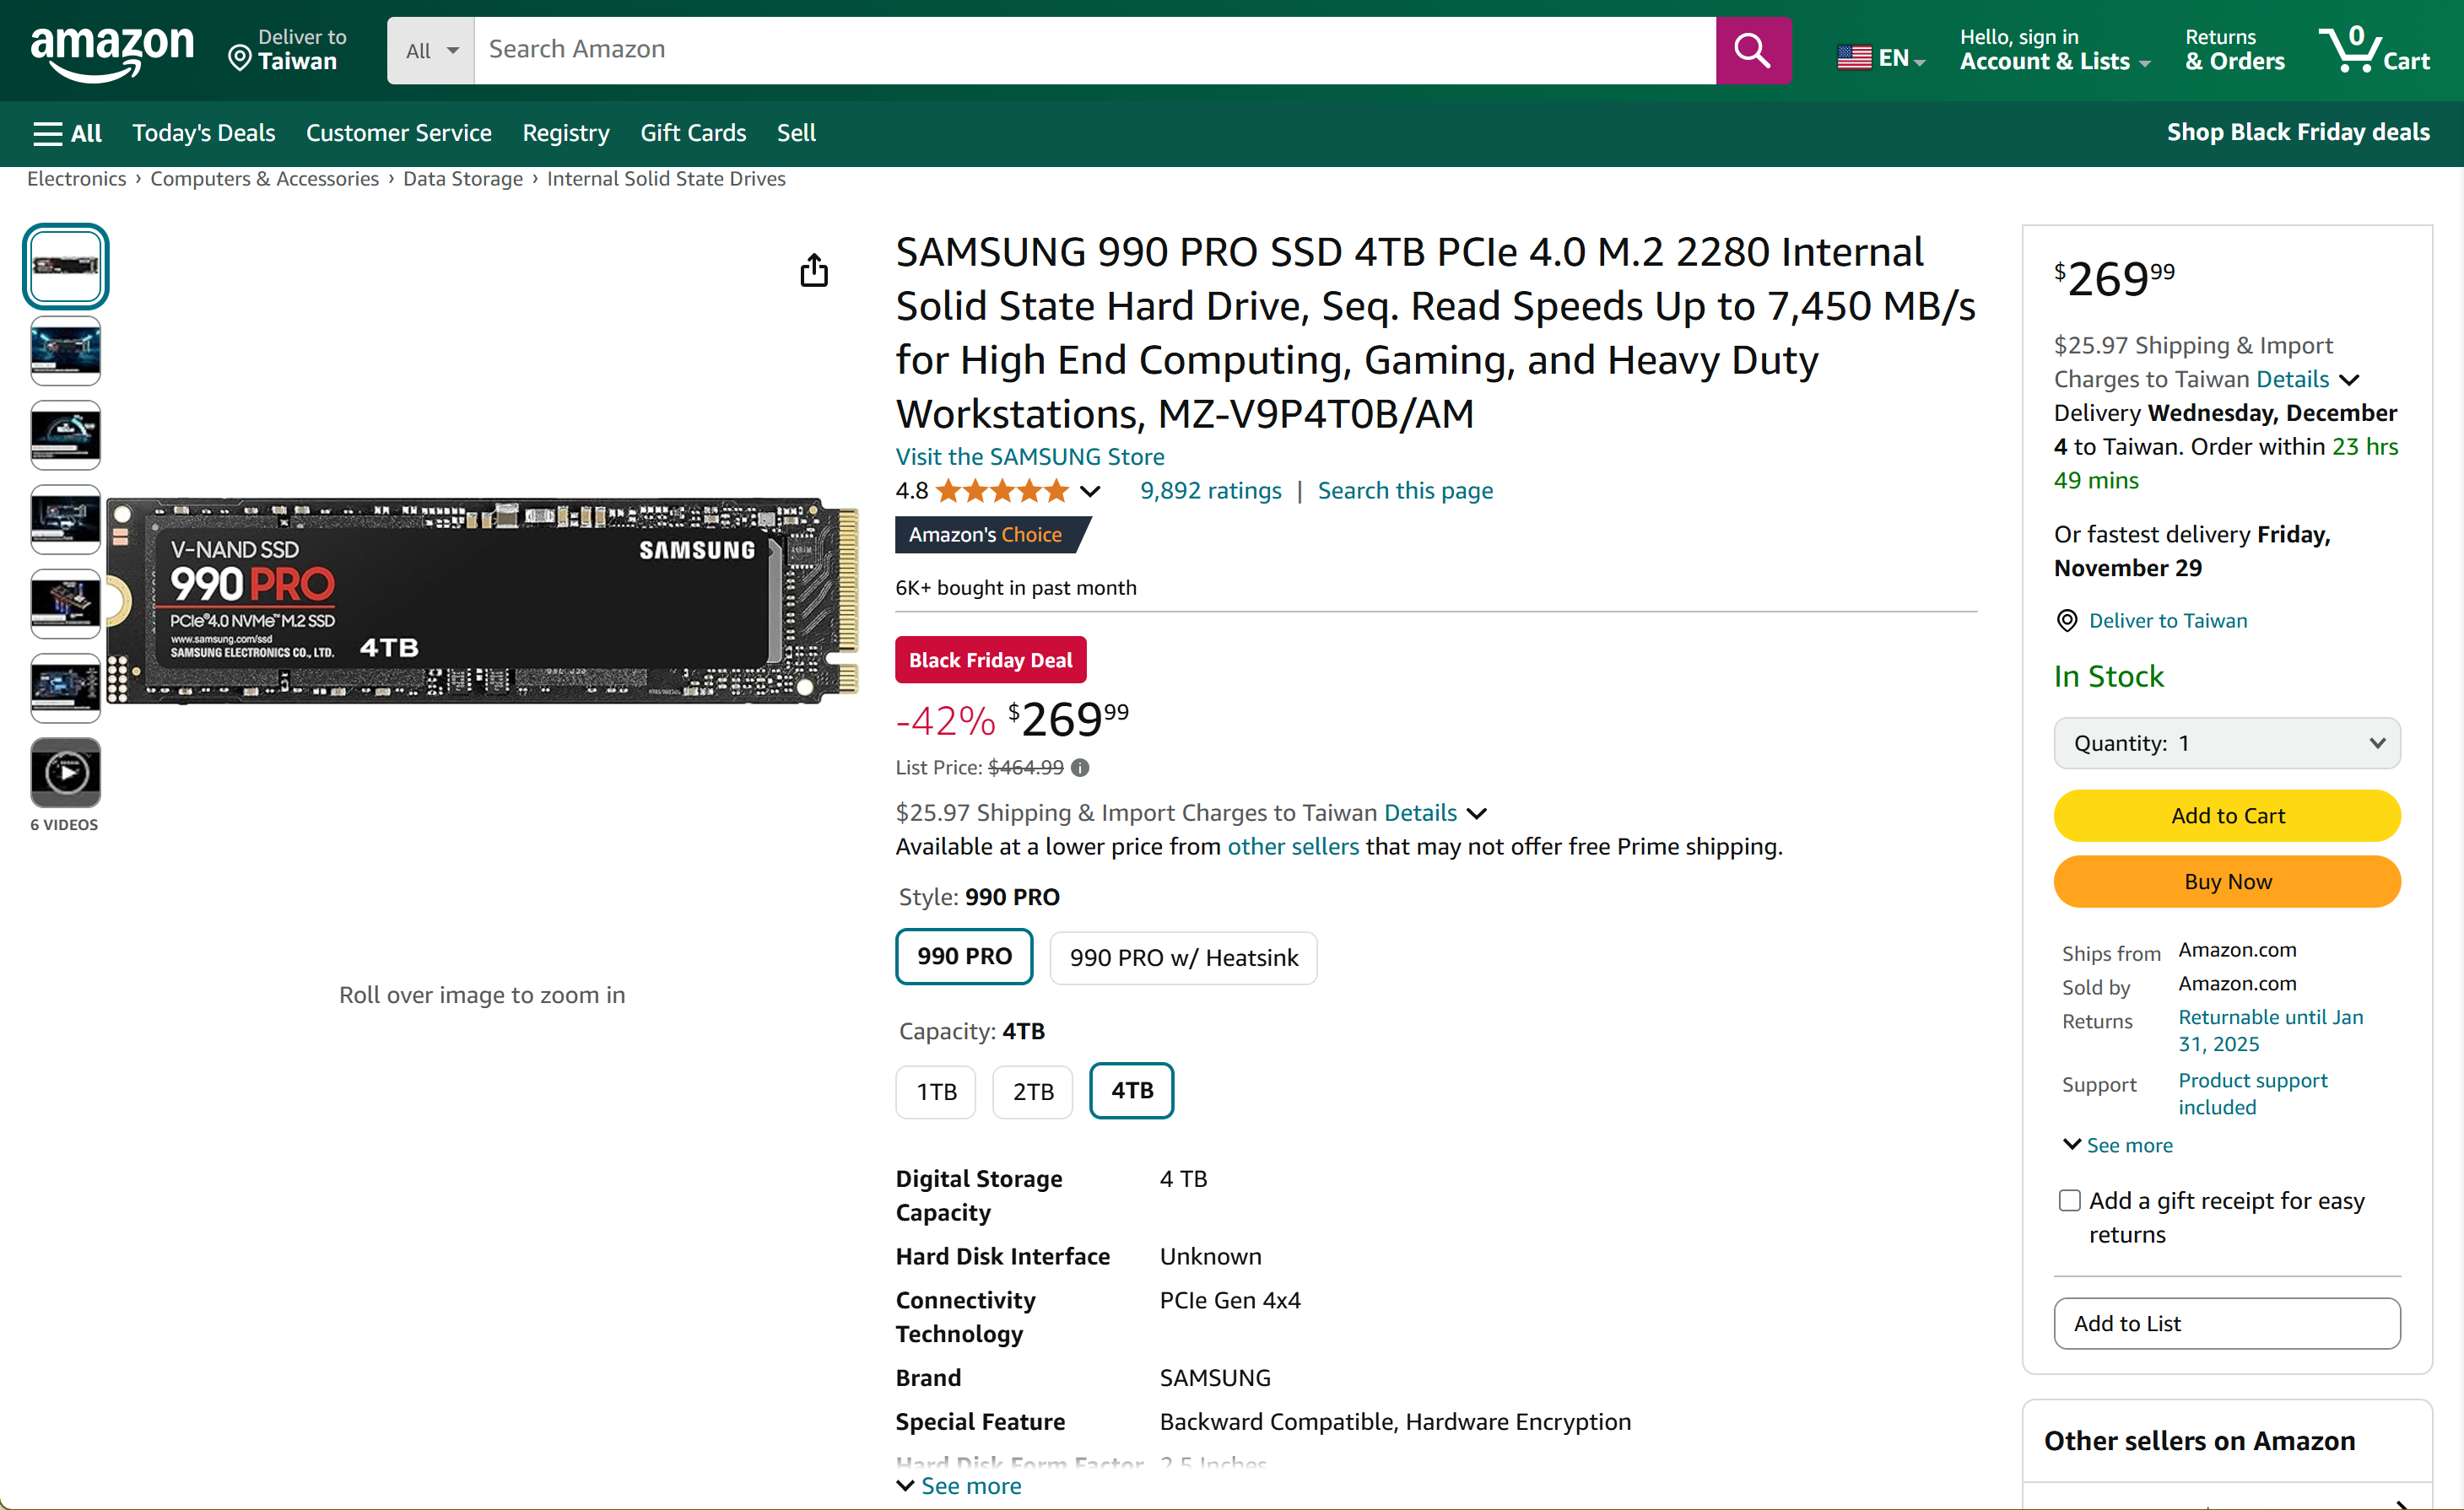Open the Quantity dropdown
The height and width of the screenshot is (1510, 2464).
point(2227,743)
